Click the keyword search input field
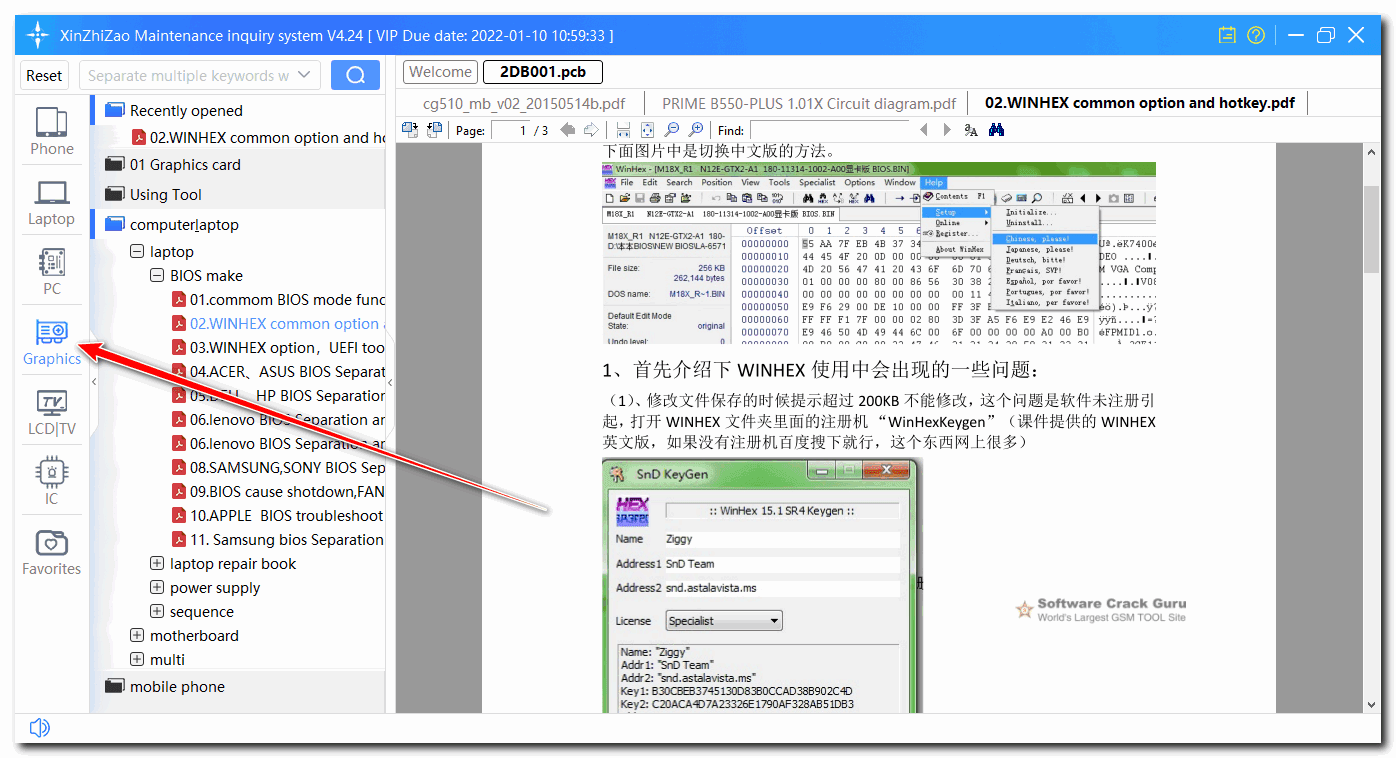 coord(190,75)
